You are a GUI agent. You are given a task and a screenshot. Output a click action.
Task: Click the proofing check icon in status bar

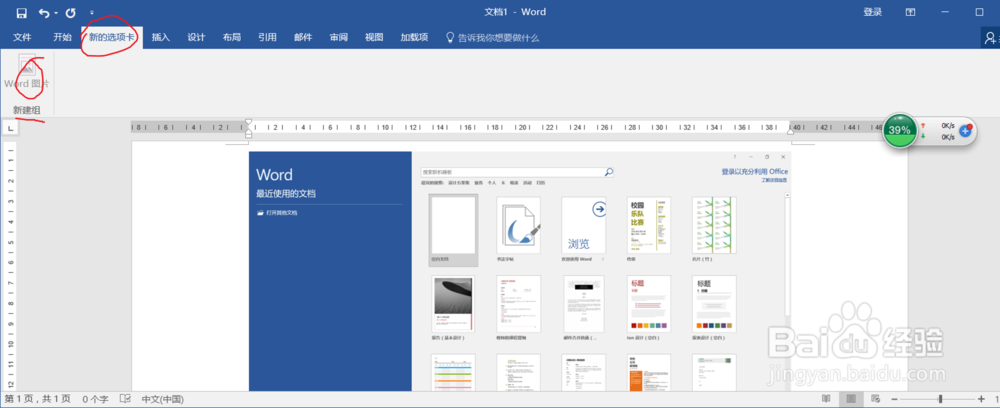(x=126, y=399)
